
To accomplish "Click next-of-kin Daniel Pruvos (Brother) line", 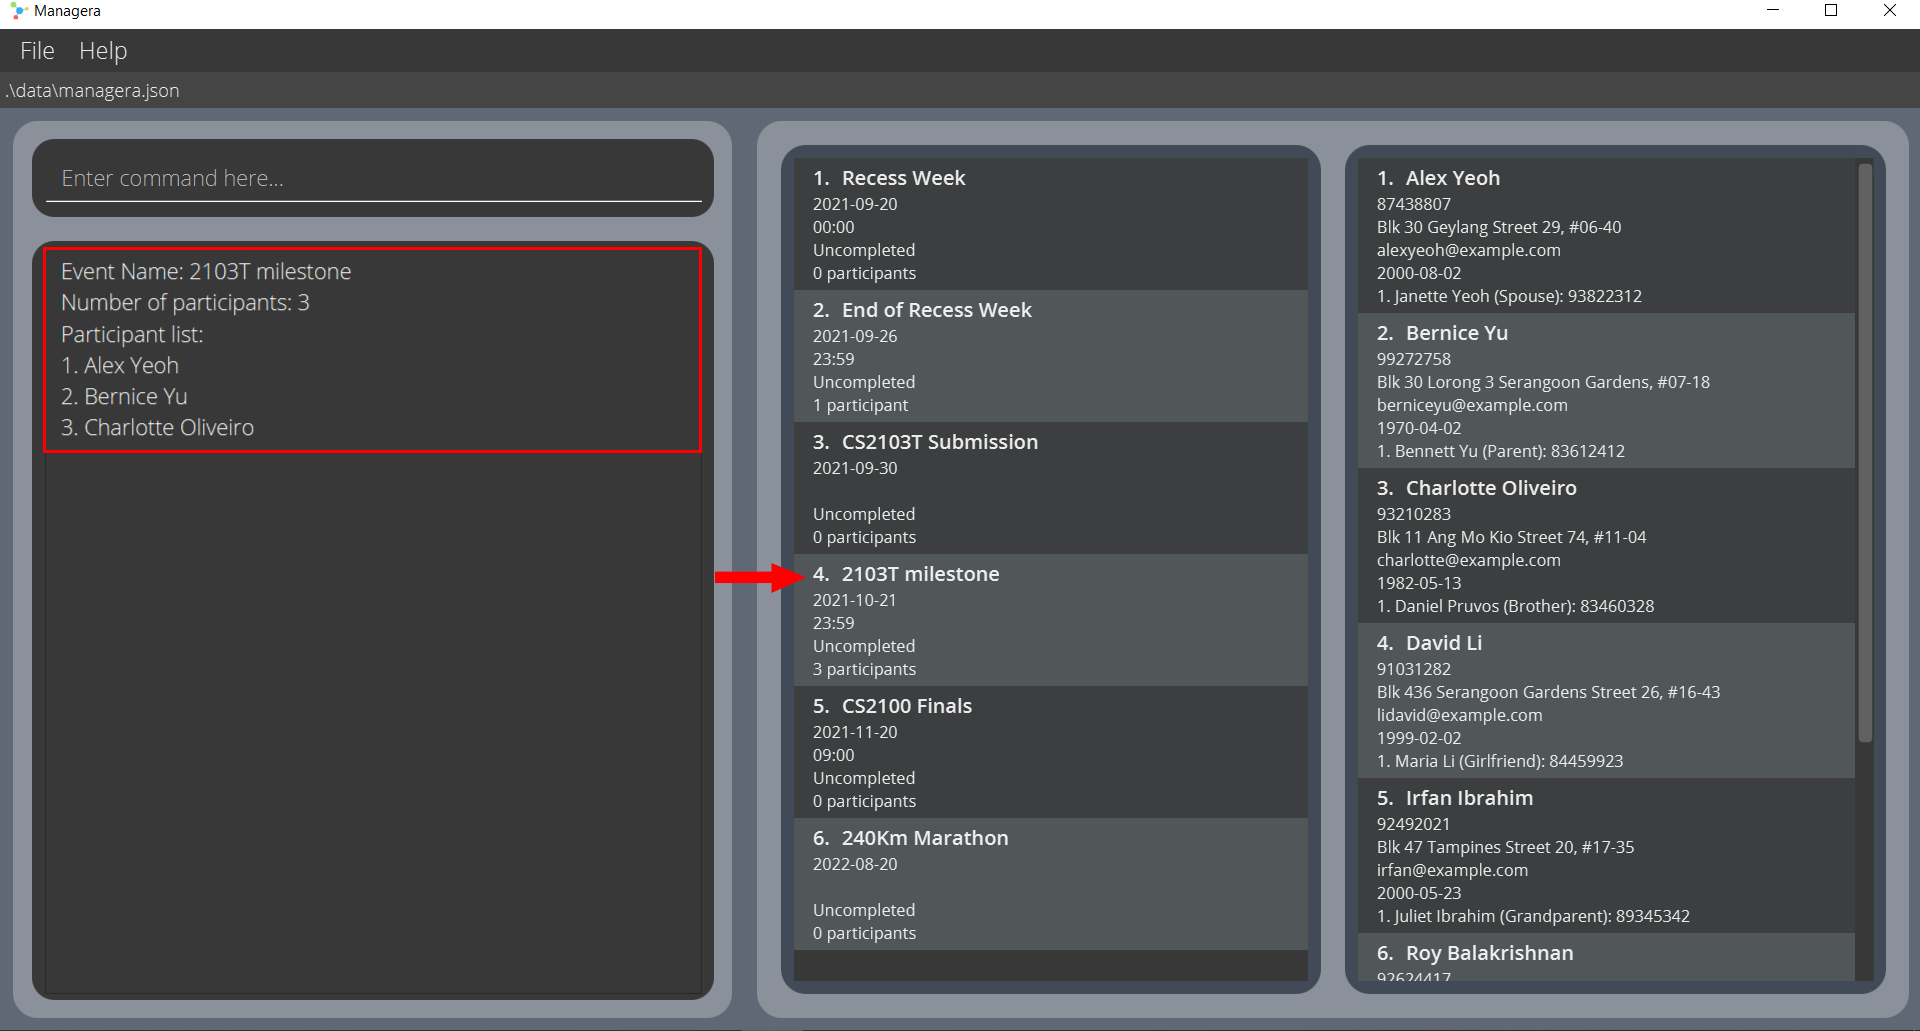I will pos(1515,606).
